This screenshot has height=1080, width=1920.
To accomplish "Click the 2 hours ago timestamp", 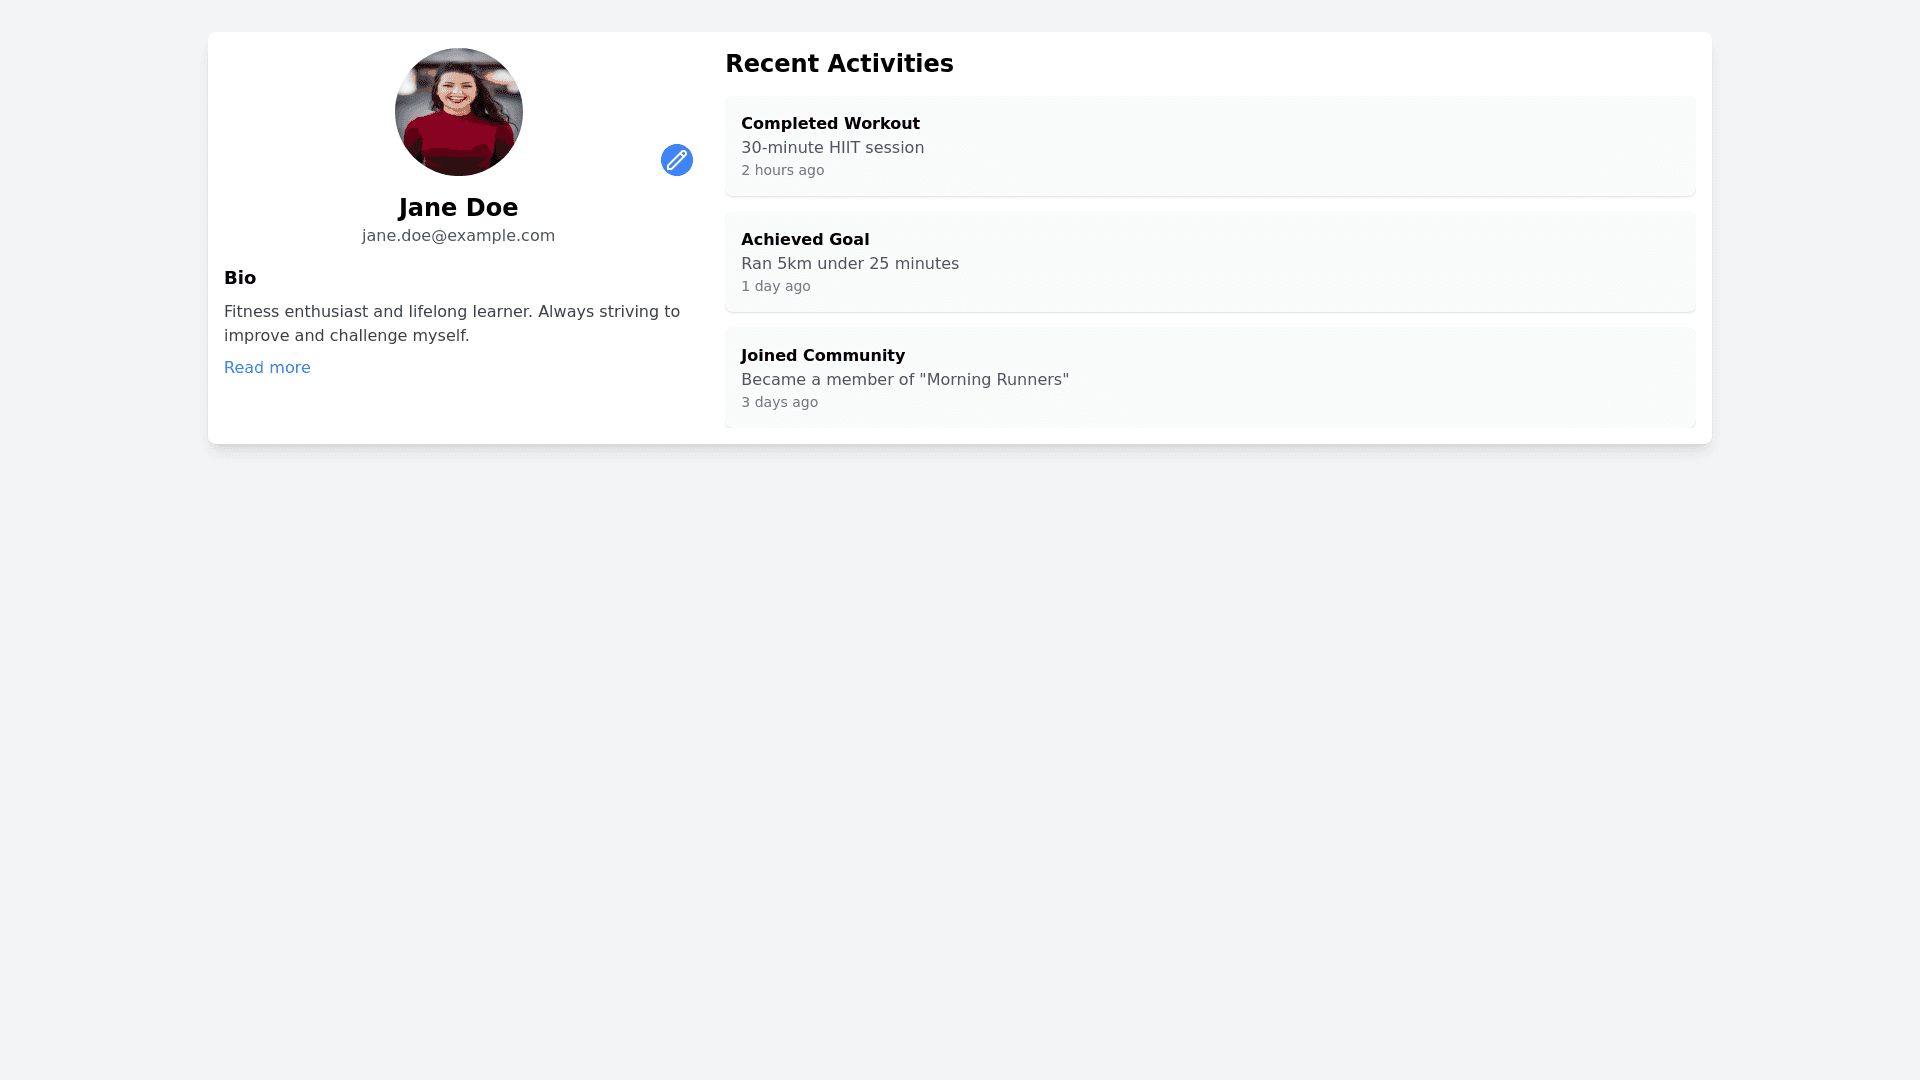I will (782, 171).
